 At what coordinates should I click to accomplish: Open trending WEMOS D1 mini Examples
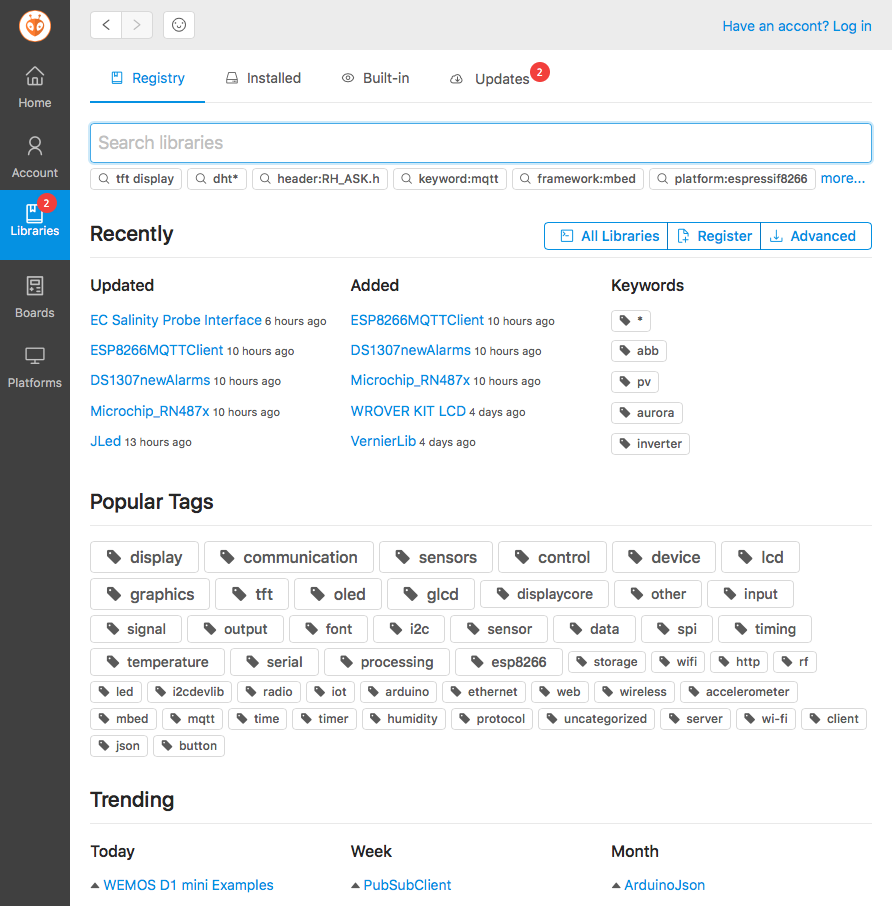click(x=188, y=885)
